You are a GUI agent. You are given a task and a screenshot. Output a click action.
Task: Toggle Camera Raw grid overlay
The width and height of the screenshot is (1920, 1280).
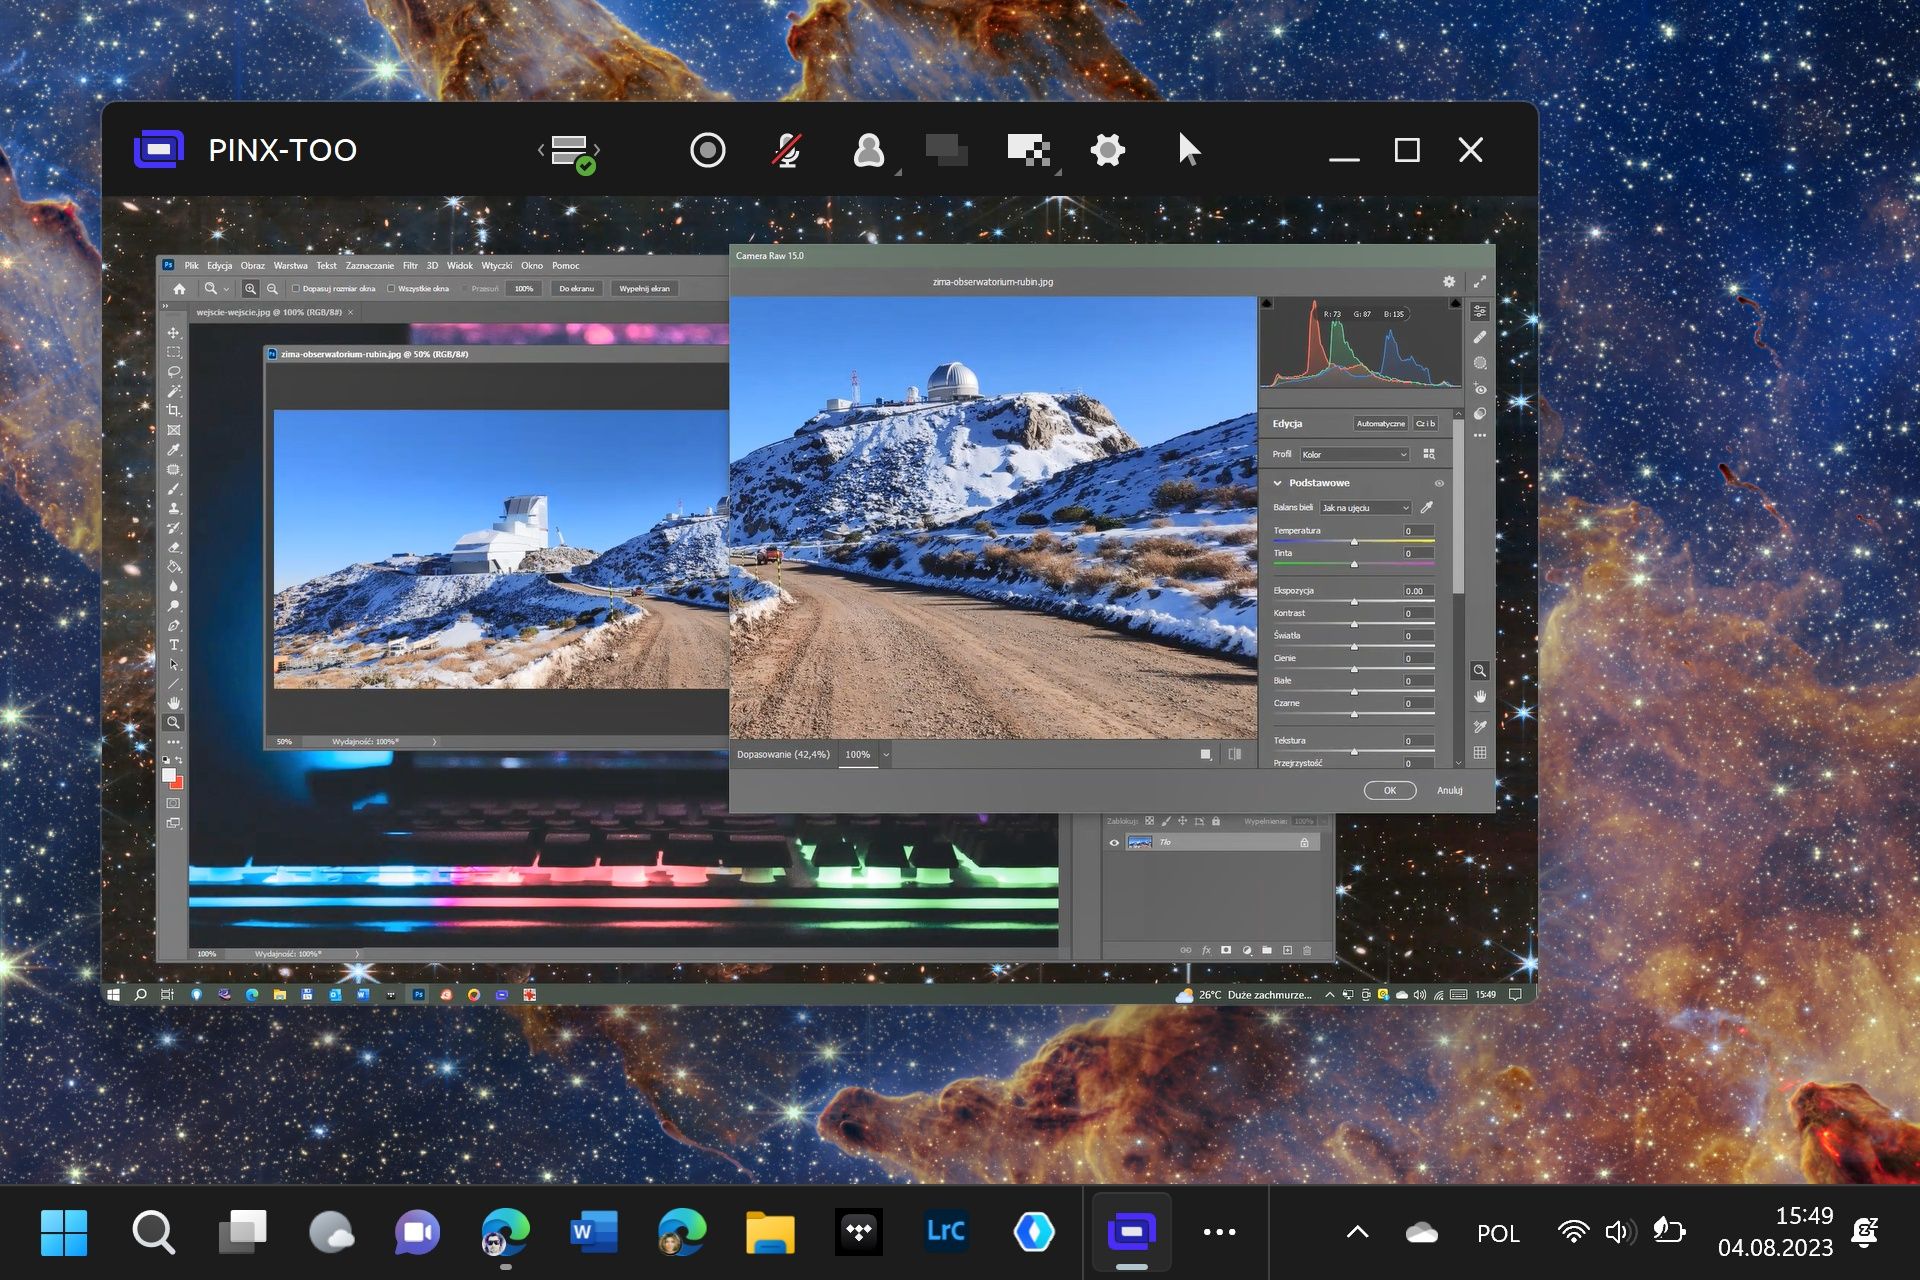[x=1480, y=752]
